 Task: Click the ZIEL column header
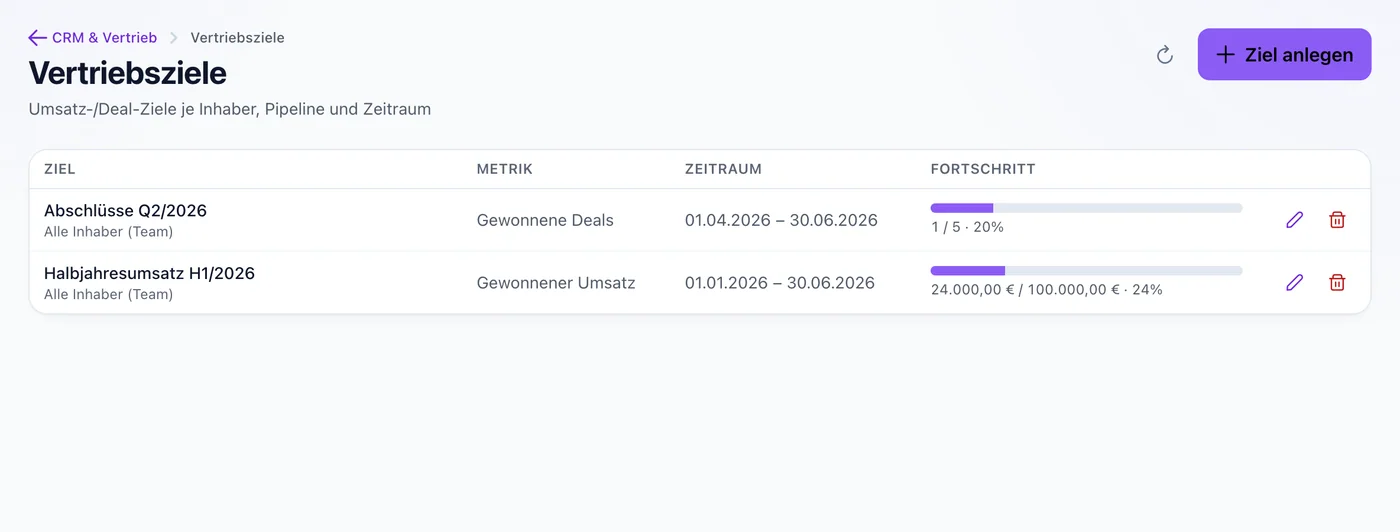coord(60,169)
